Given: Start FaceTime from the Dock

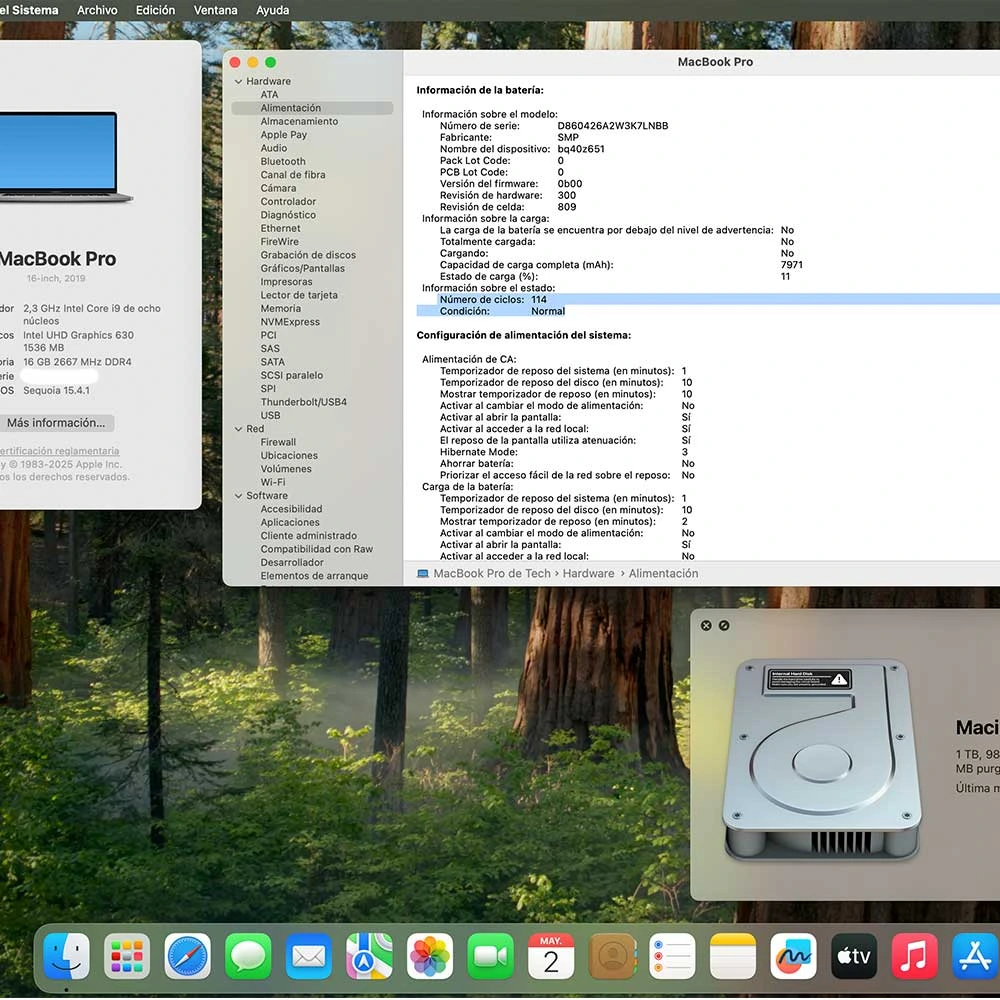Looking at the screenshot, I should tap(490, 956).
